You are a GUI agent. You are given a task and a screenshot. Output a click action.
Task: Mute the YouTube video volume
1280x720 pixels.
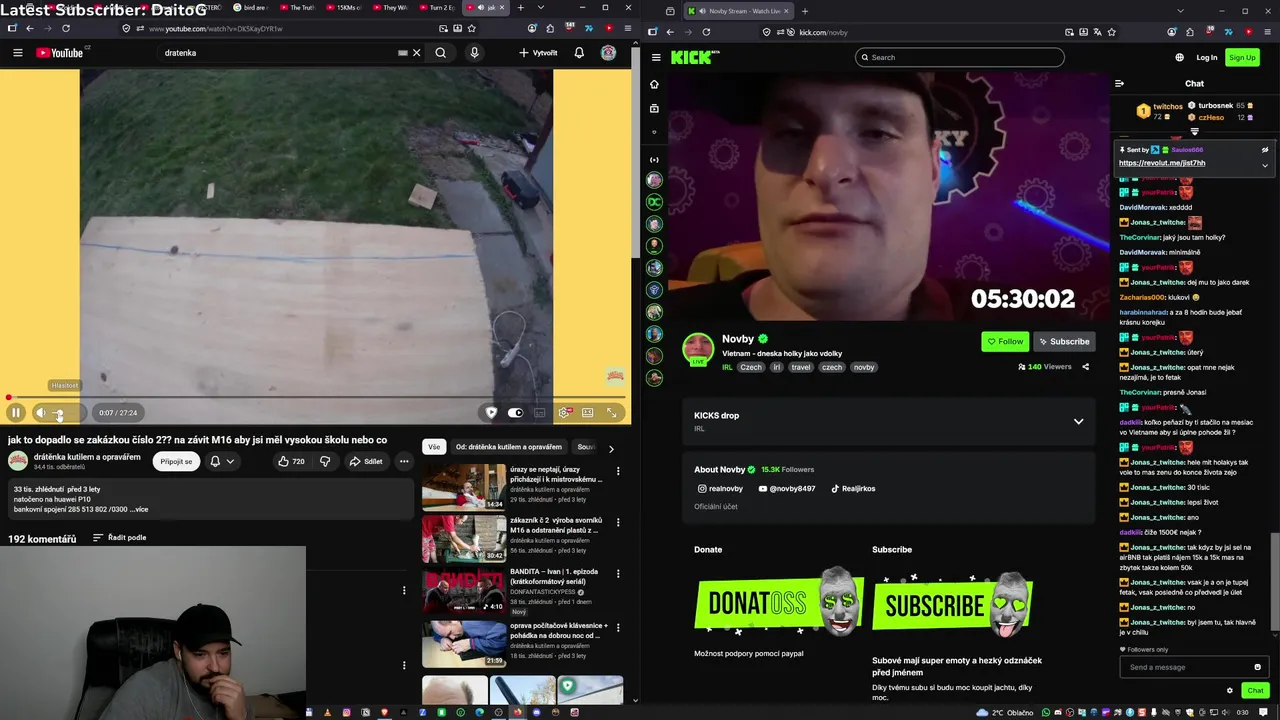tap(41, 412)
